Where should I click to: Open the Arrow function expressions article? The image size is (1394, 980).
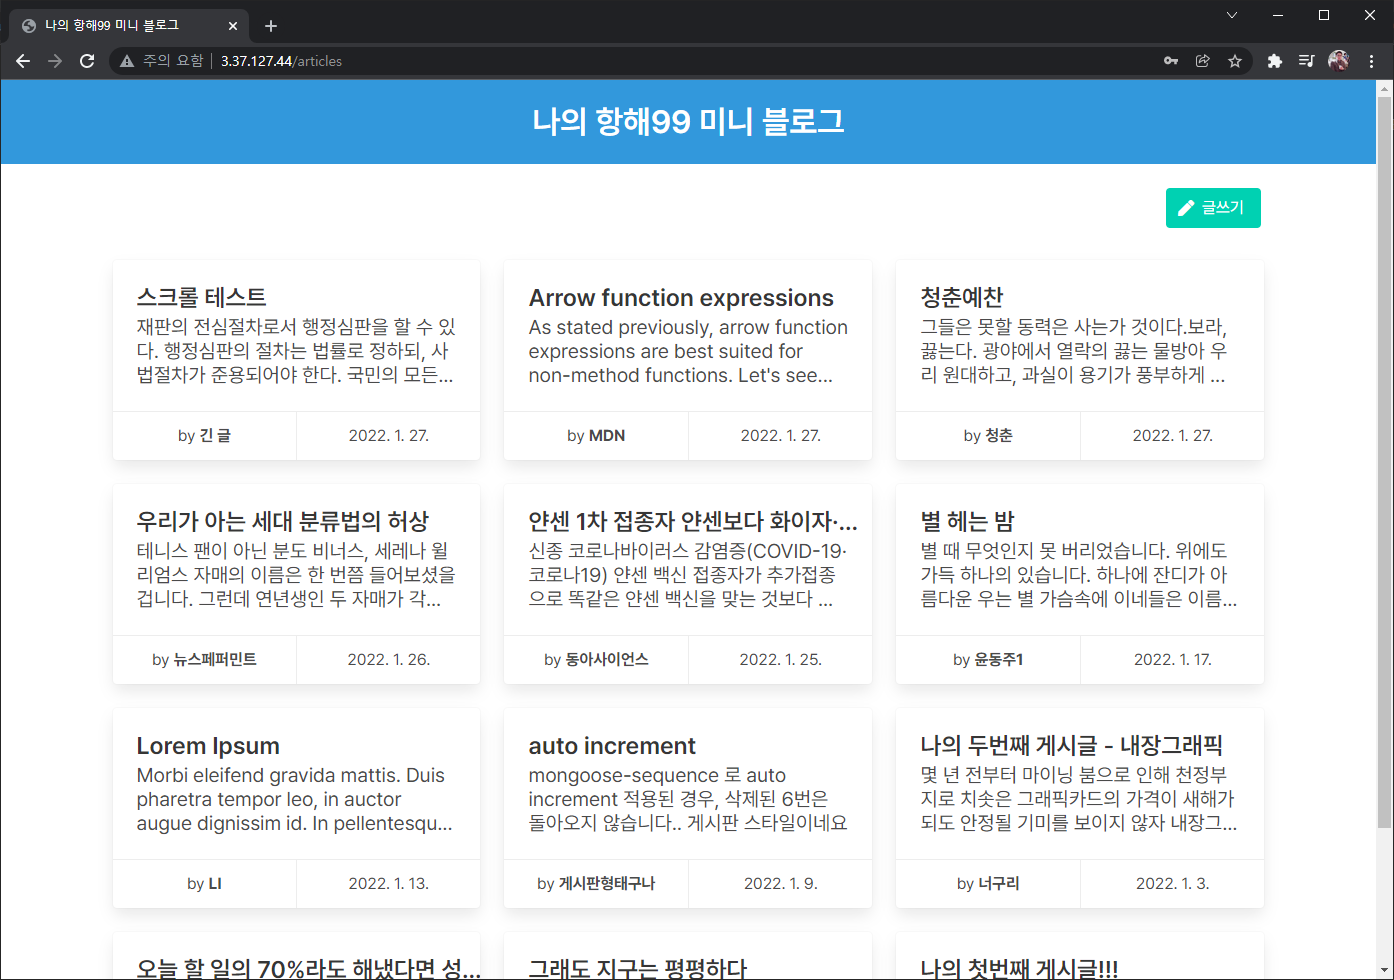coord(681,298)
